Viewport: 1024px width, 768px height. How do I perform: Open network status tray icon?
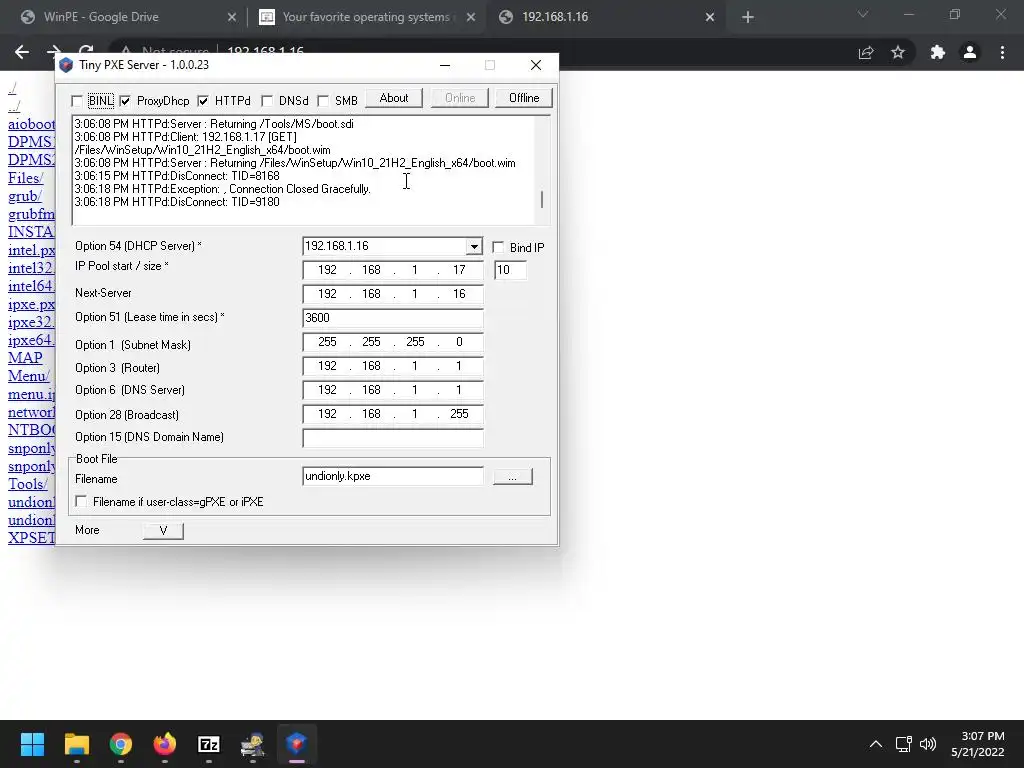tap(903, 744)
